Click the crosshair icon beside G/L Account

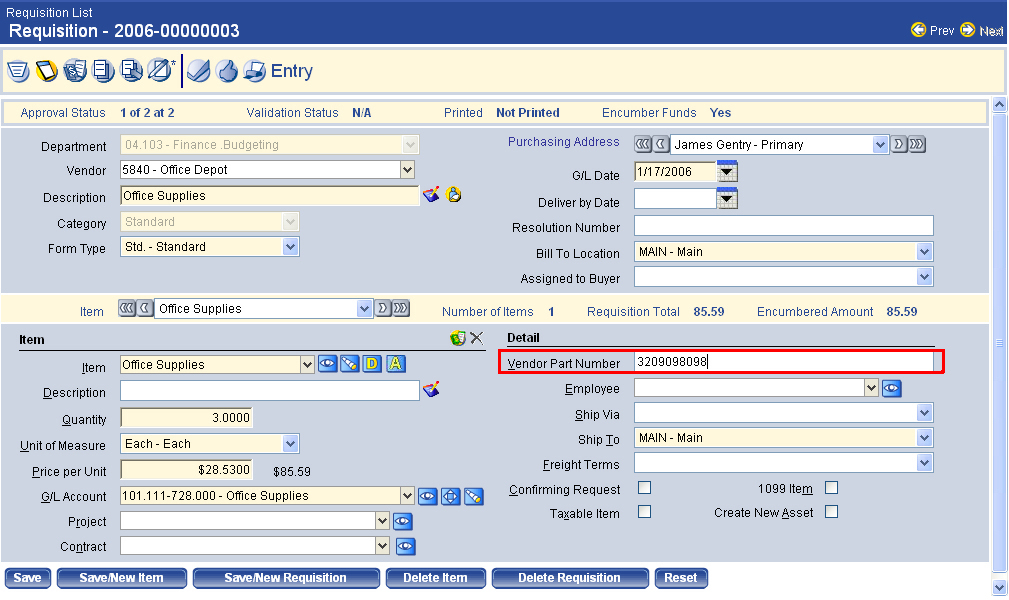(451, 496)
